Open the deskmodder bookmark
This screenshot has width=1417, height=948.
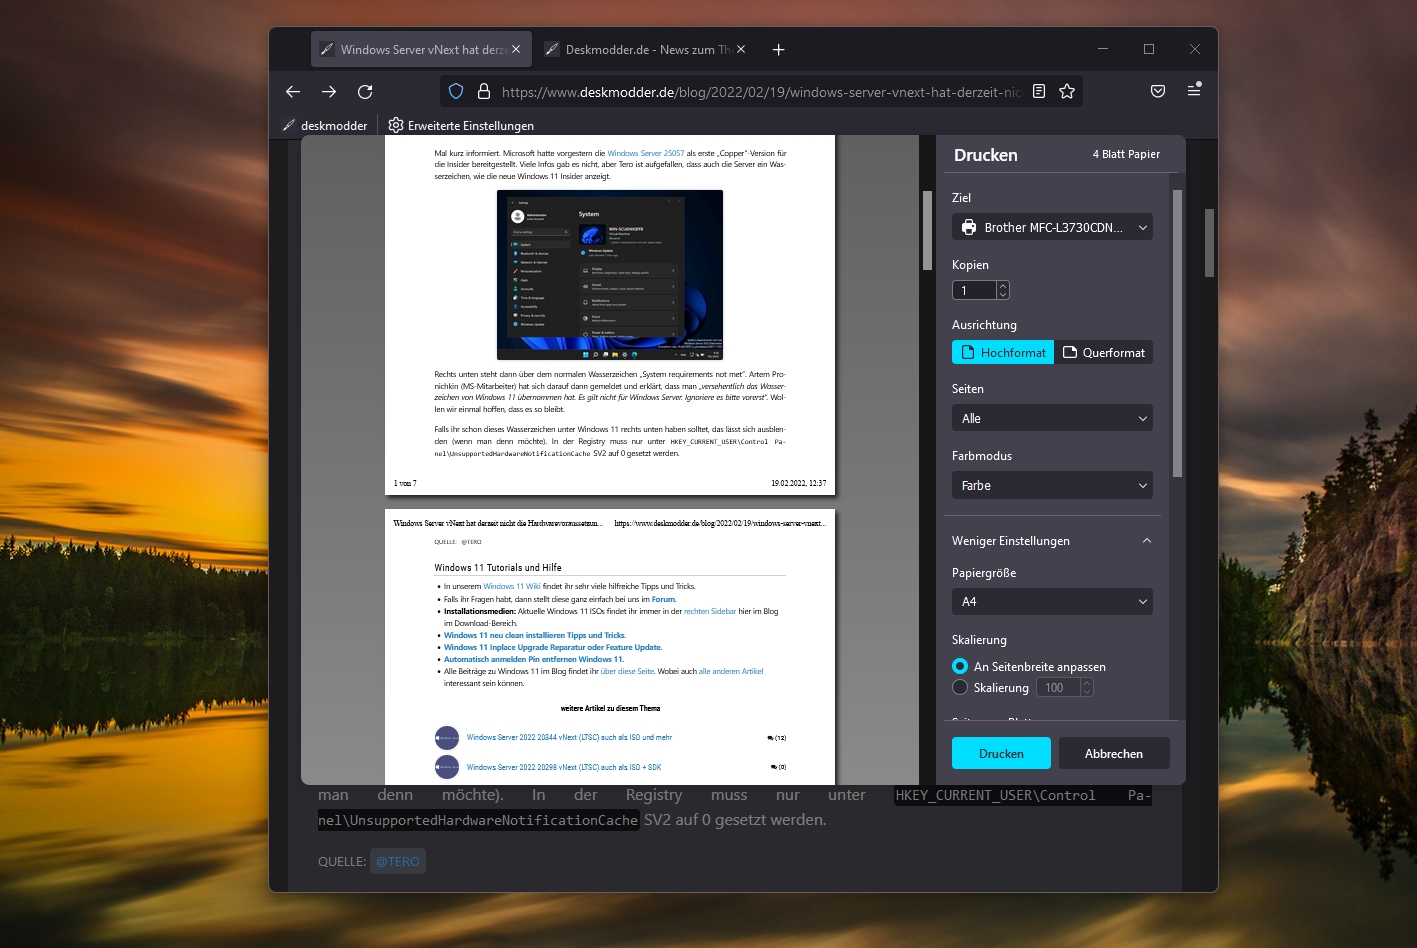coord(325,125)
